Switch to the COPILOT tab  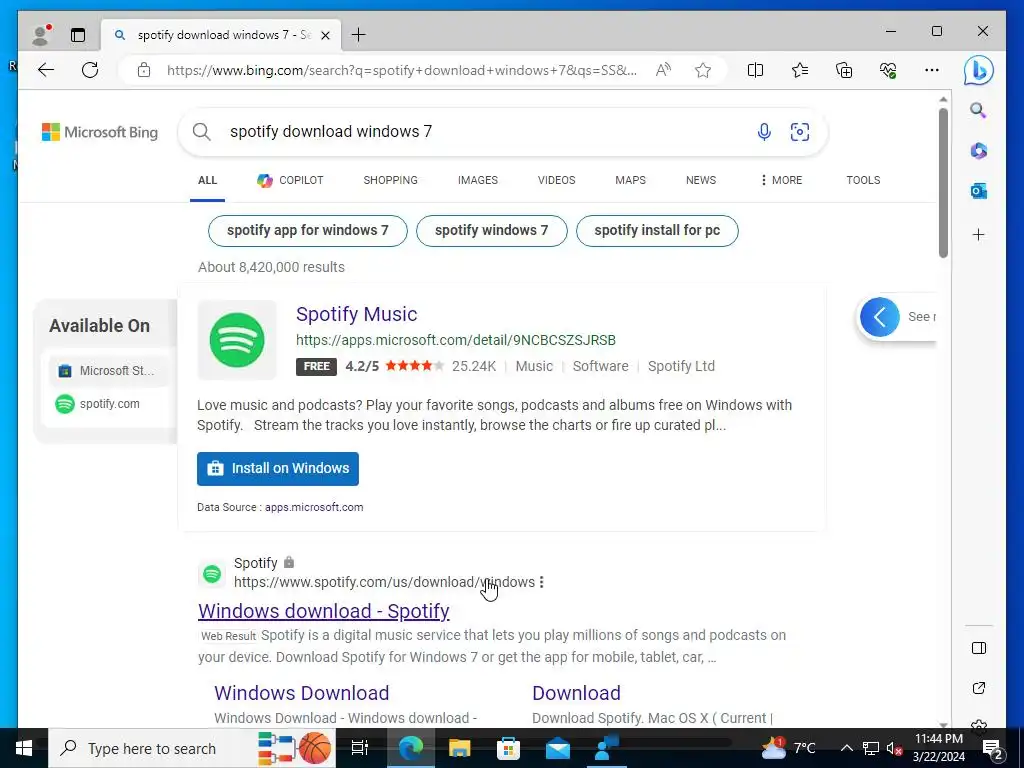coord(290,180)
